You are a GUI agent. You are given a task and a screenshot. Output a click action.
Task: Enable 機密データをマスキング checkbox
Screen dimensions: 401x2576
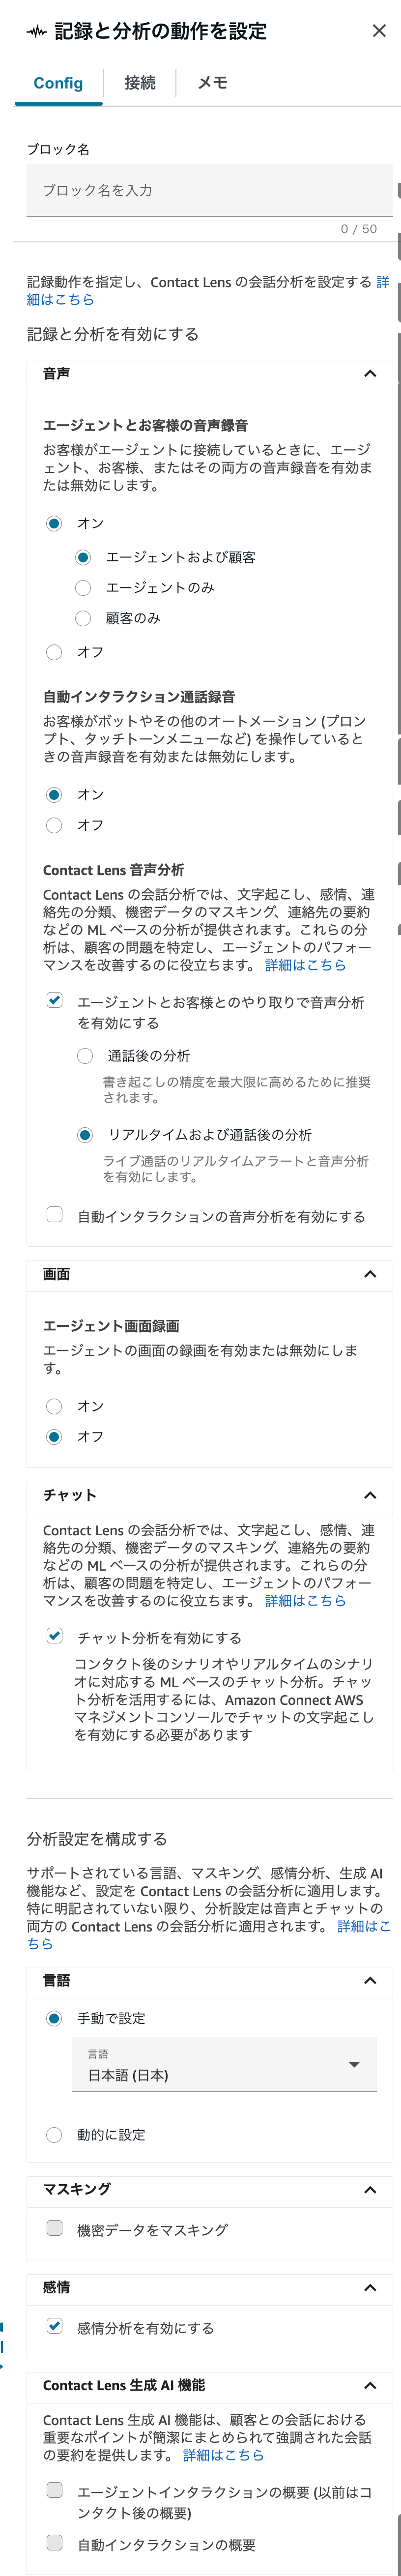click(55, 2229)
